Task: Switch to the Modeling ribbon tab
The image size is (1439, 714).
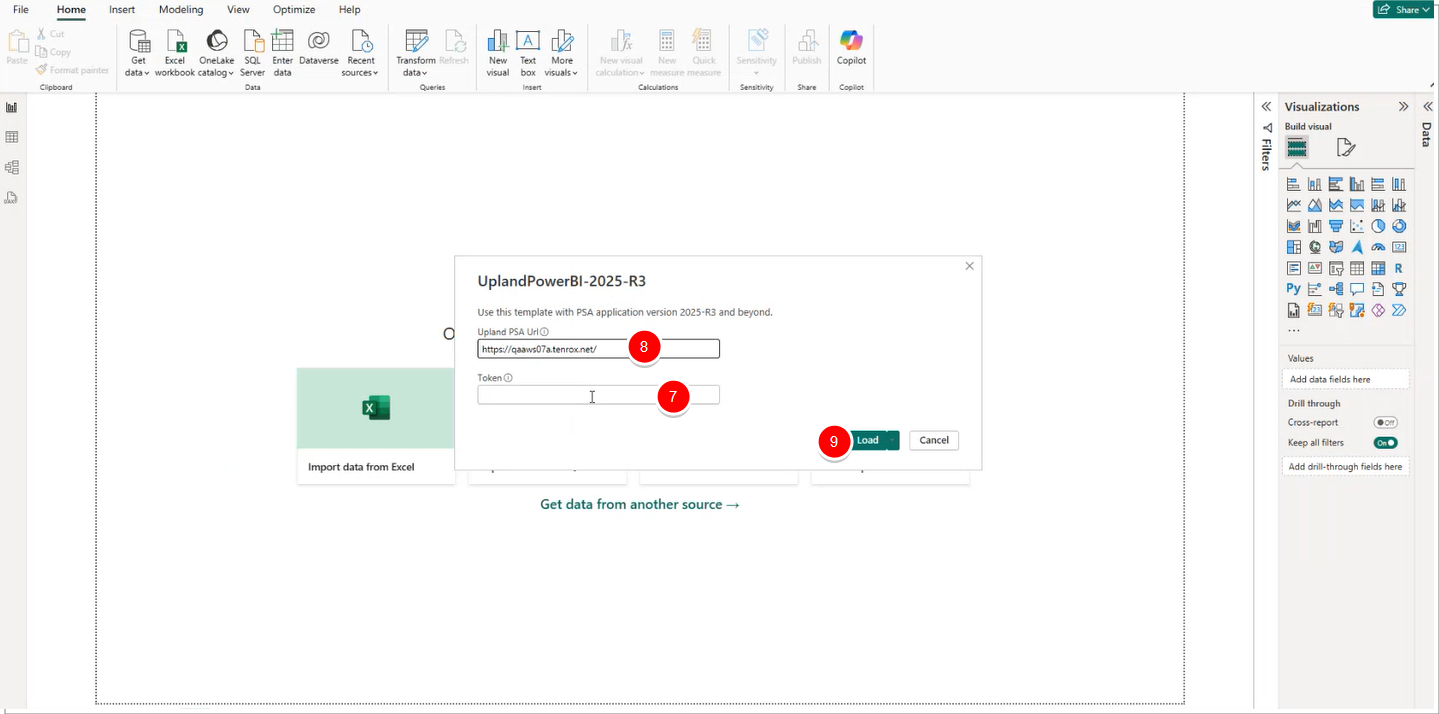Action: [180, 10]
